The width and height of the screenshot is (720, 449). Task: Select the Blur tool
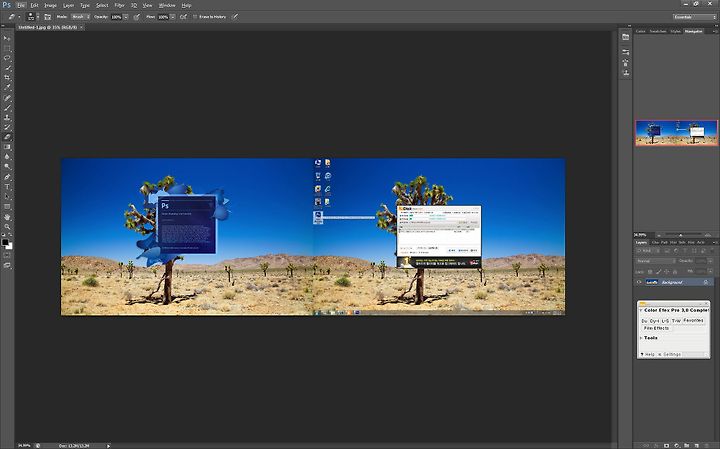(7, 157)
